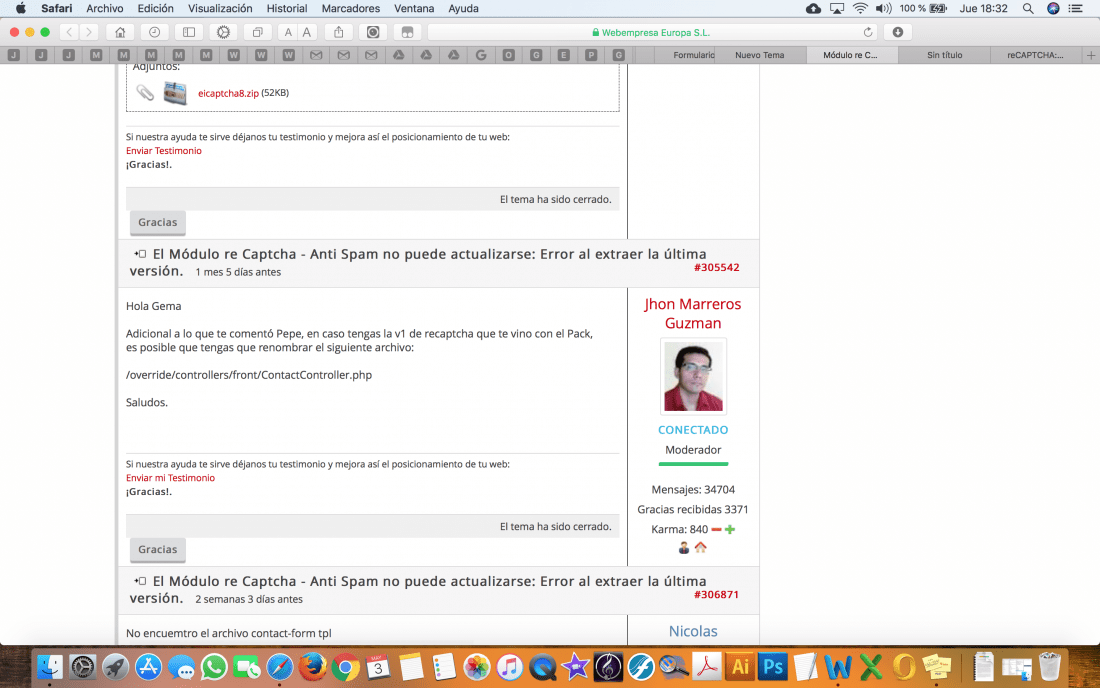
Task: Go forward with Safari's forward arrow
Action: click(x=88, y=32)
